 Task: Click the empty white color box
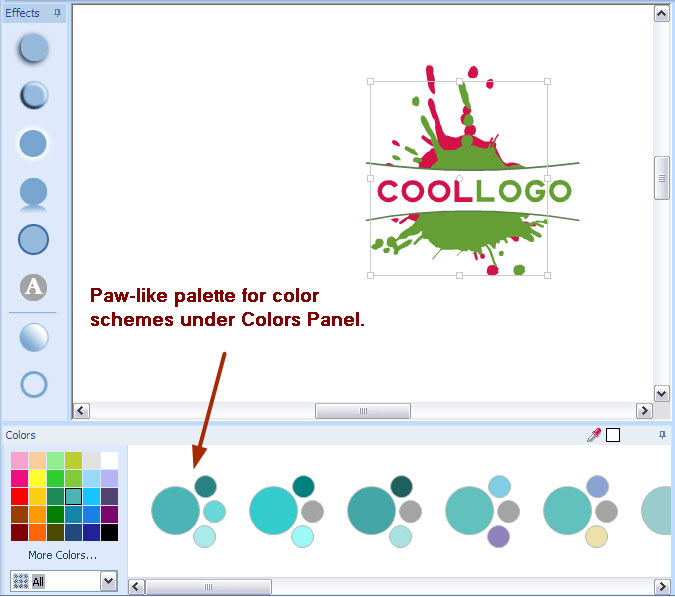tap(613, 435)
